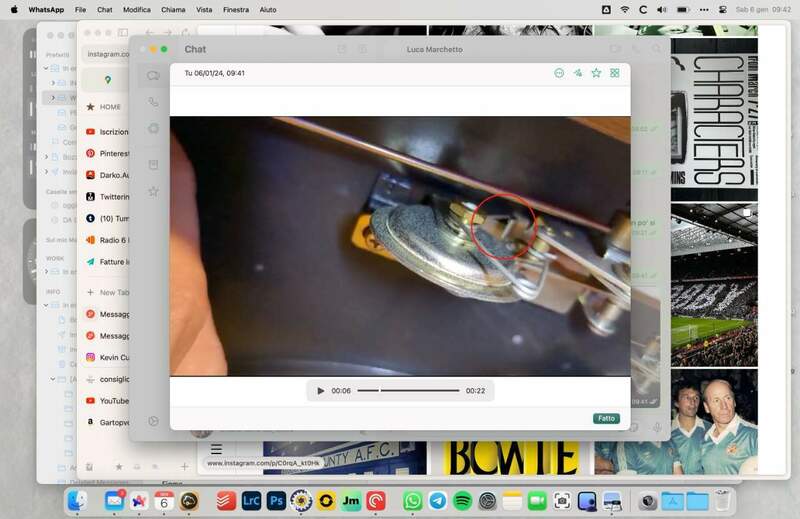
Task: Open the Apple menu
Action: [x=14, y=9]
